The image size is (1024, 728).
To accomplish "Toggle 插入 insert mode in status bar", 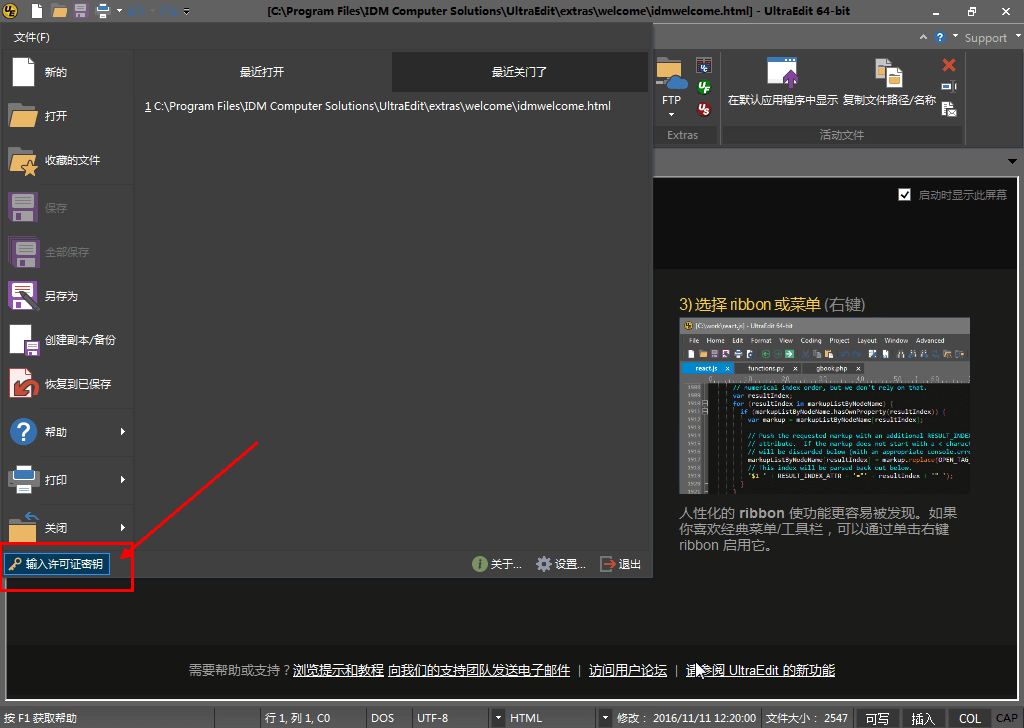I will (923, 718).
